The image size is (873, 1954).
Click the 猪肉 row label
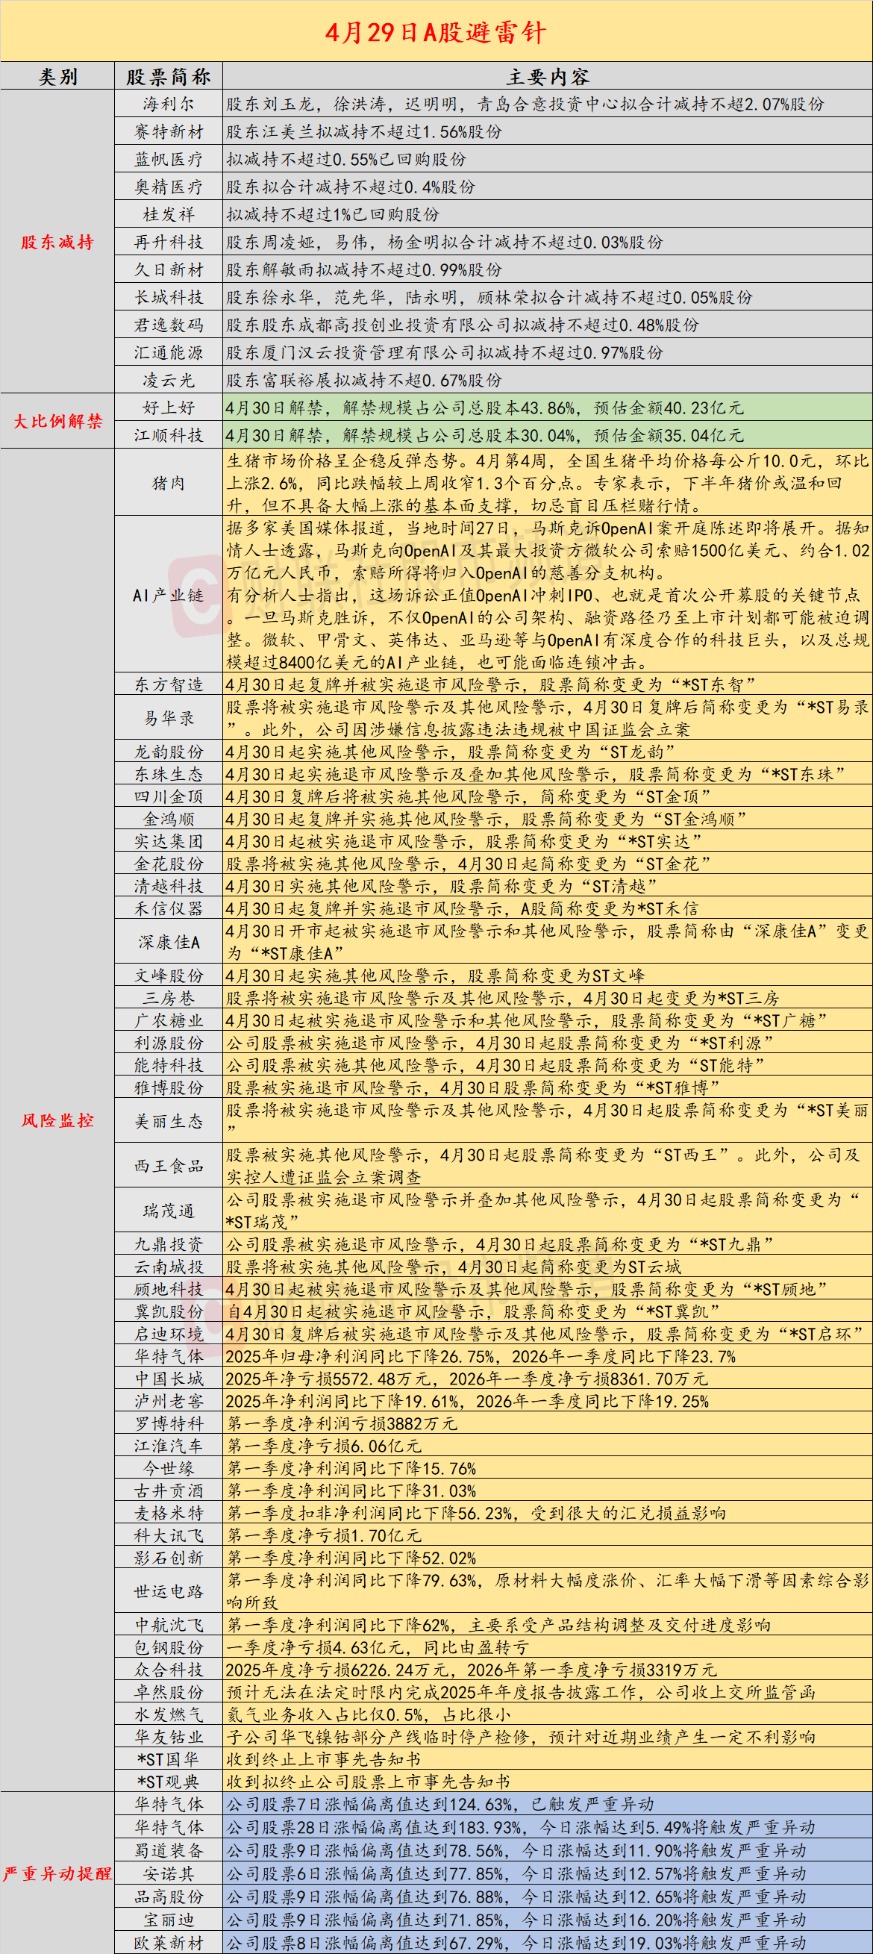(169, 483)
